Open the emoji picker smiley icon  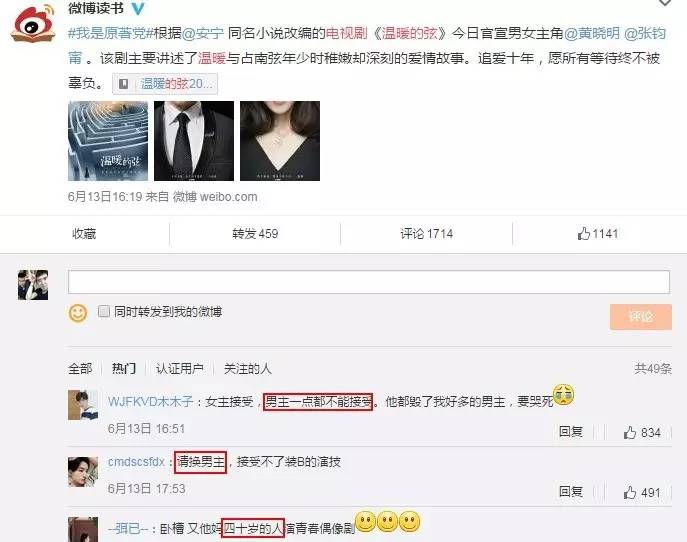[78, 313]
